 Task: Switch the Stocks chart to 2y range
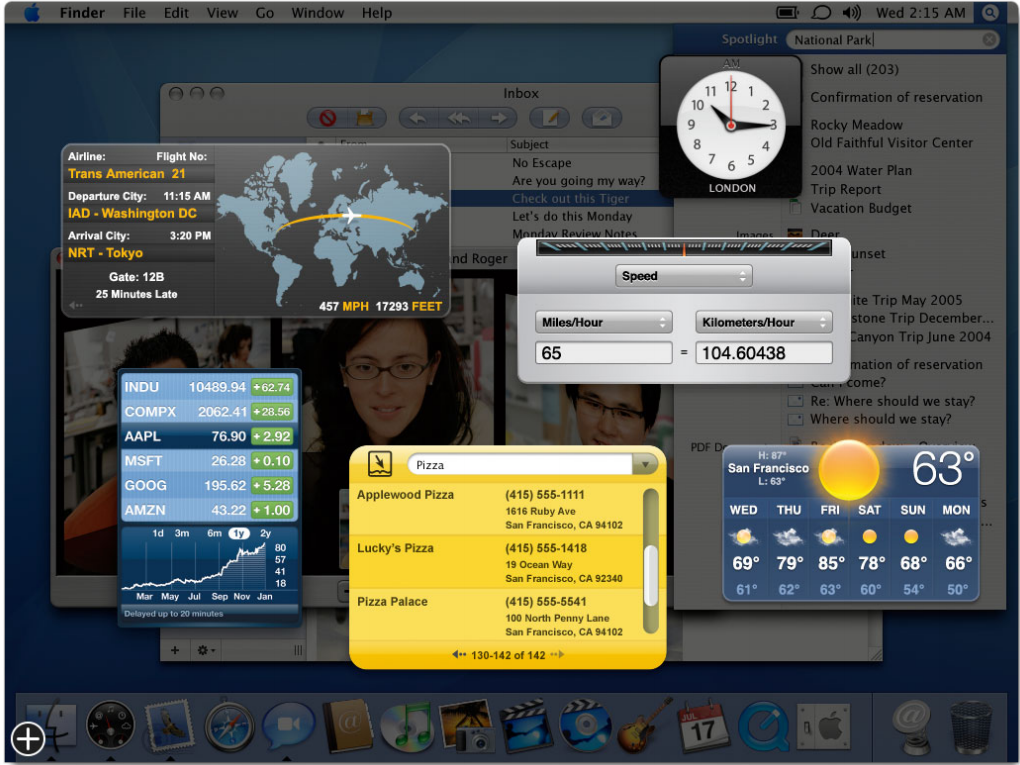[x=266, y=533]
